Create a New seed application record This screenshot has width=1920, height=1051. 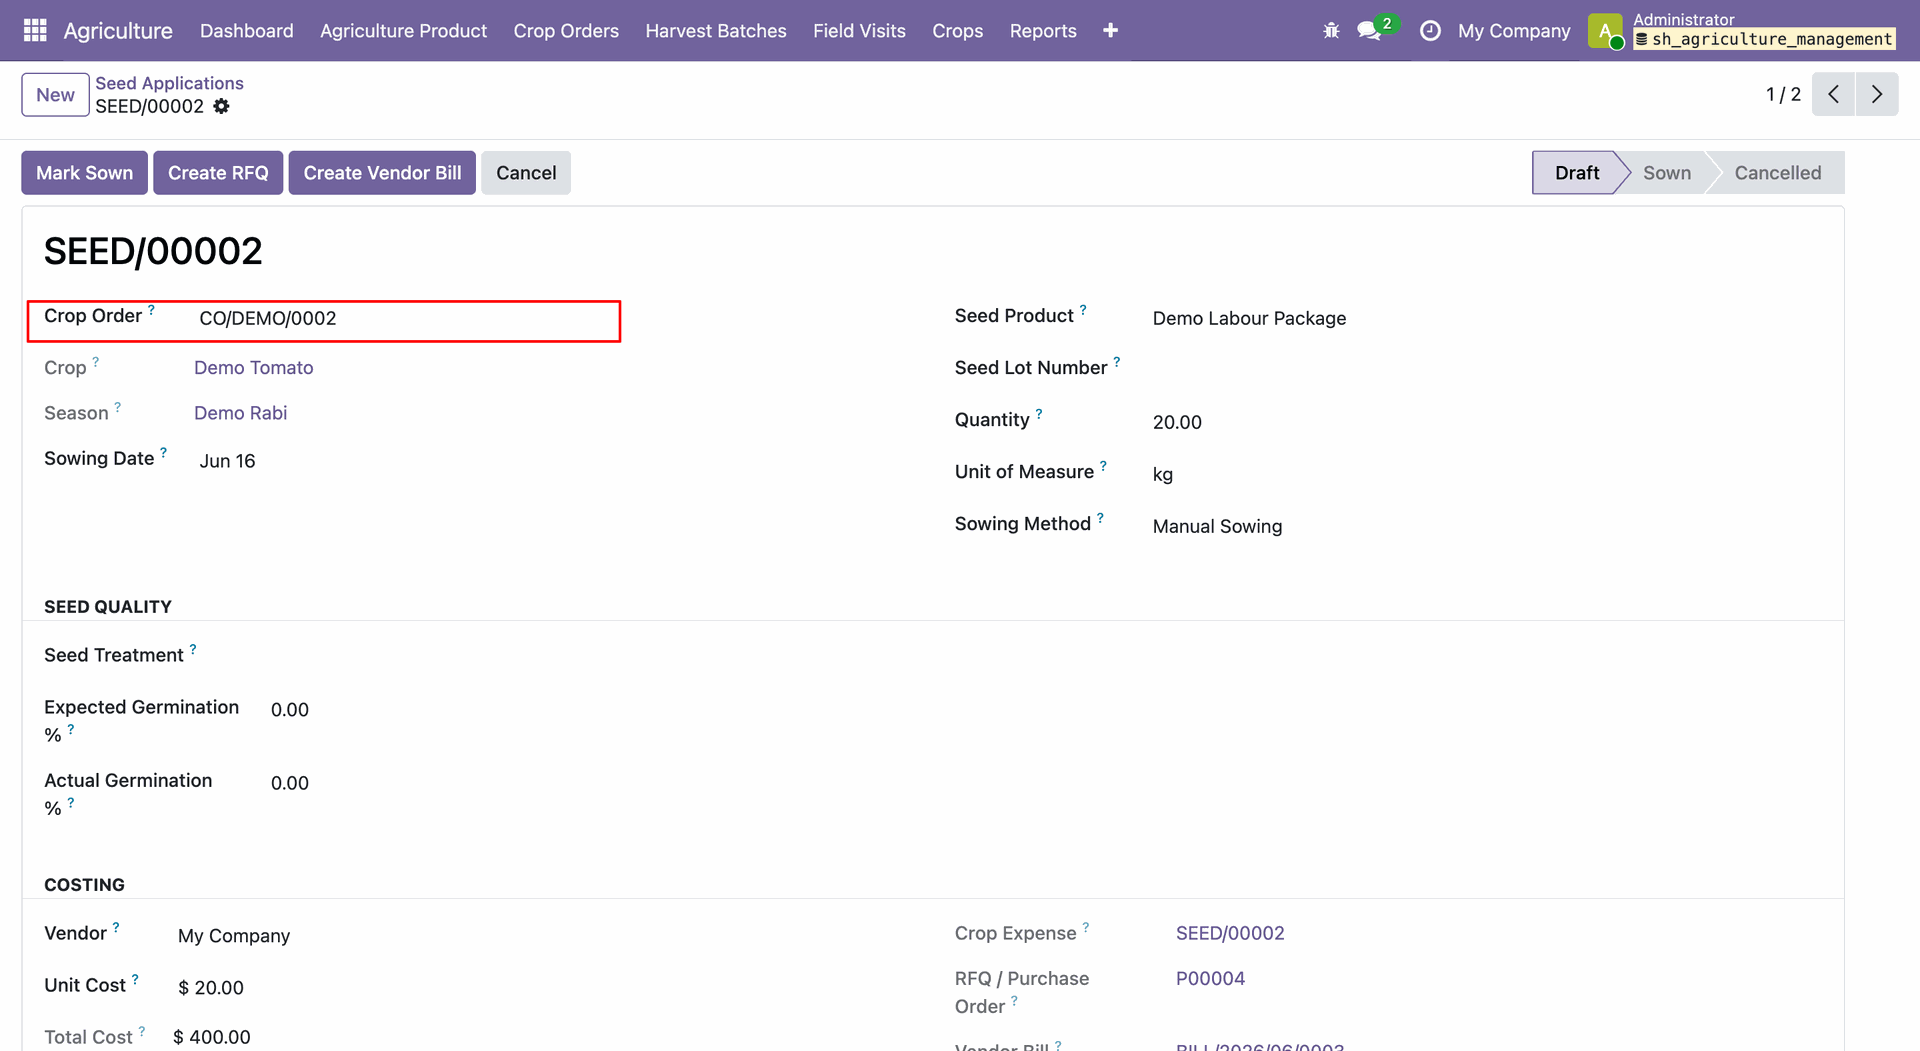(55, 95)
